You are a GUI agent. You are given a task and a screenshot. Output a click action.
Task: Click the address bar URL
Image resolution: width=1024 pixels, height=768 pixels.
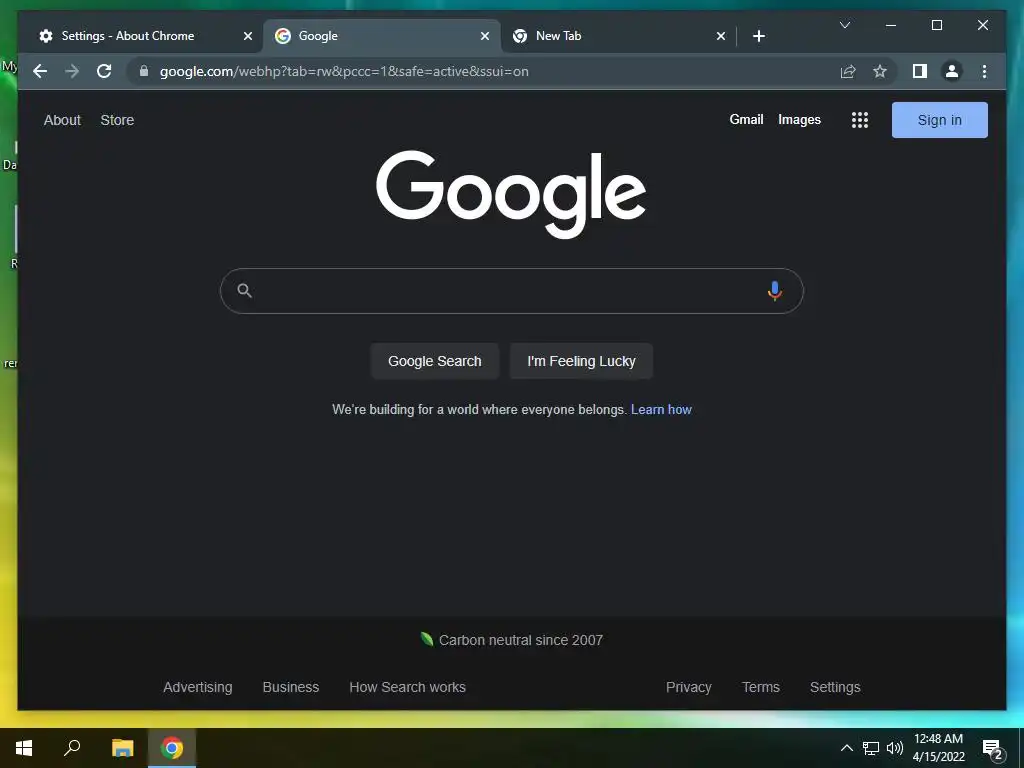tap(344, 71)
